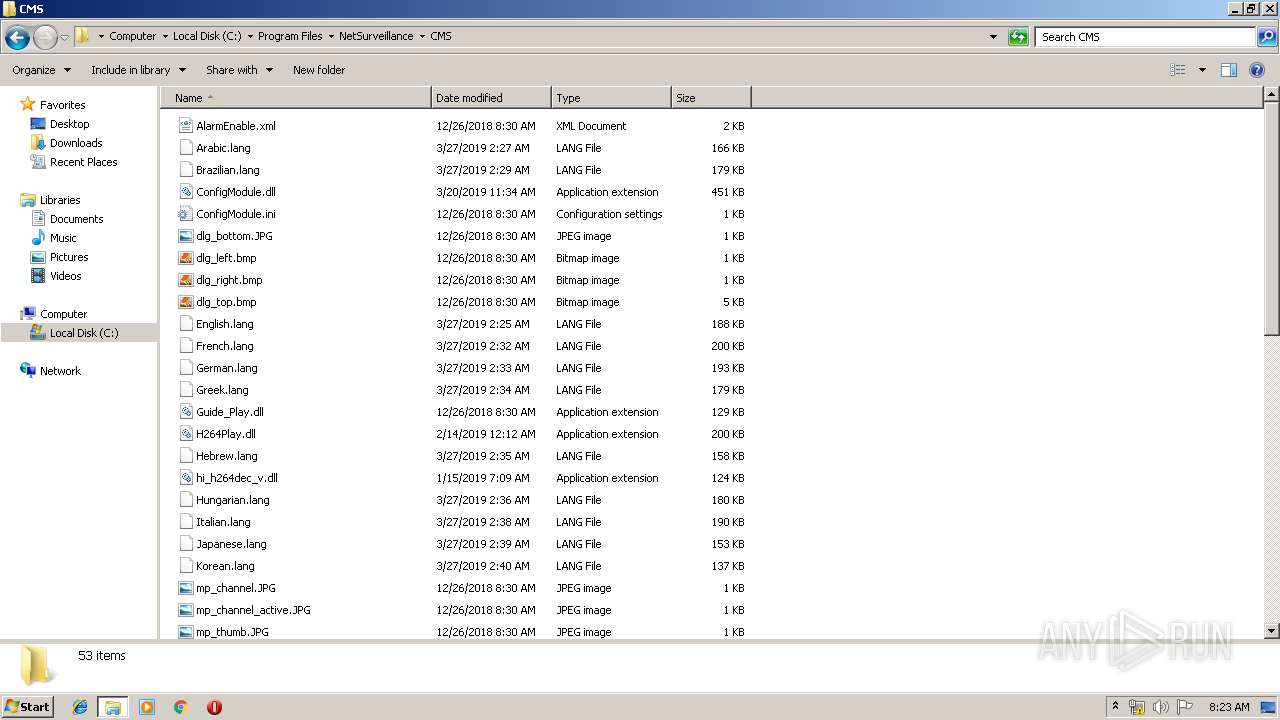
Task: Go to Local Disk (C:) breadcrumb
Action: point(207,36)
